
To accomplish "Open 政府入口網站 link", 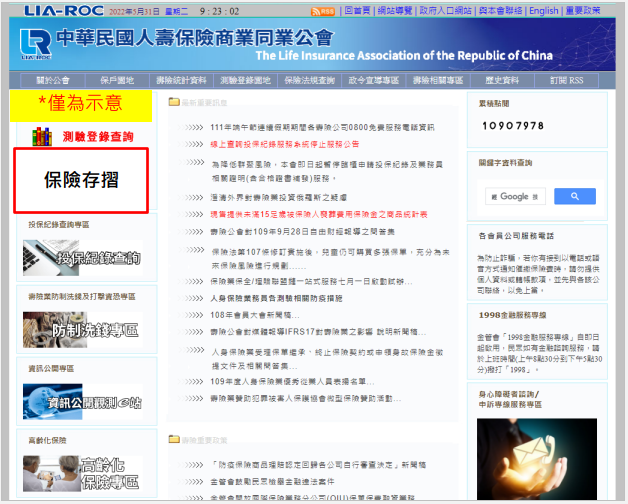I will click(x=445, y=11).
